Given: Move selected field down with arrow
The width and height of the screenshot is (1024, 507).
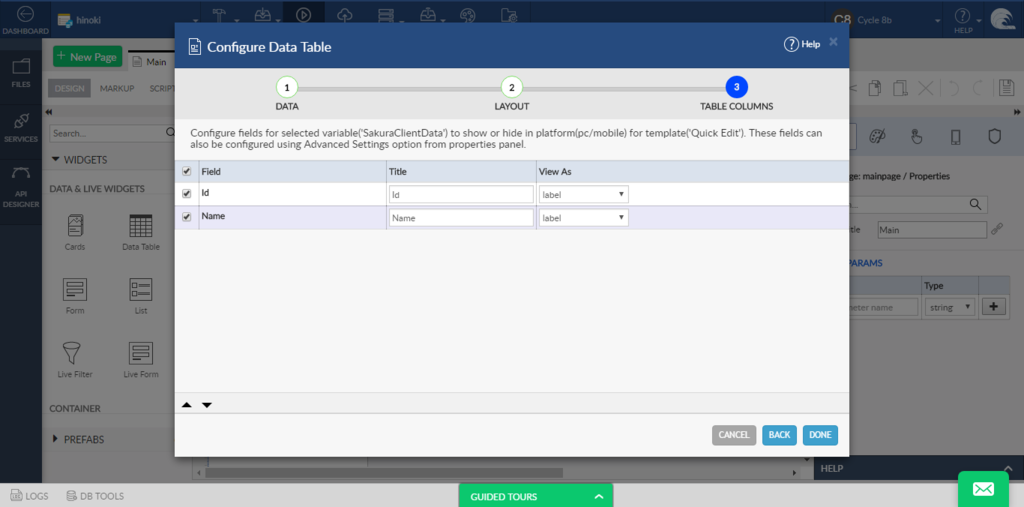Looking at the screenshot, I should pos(207,405).
